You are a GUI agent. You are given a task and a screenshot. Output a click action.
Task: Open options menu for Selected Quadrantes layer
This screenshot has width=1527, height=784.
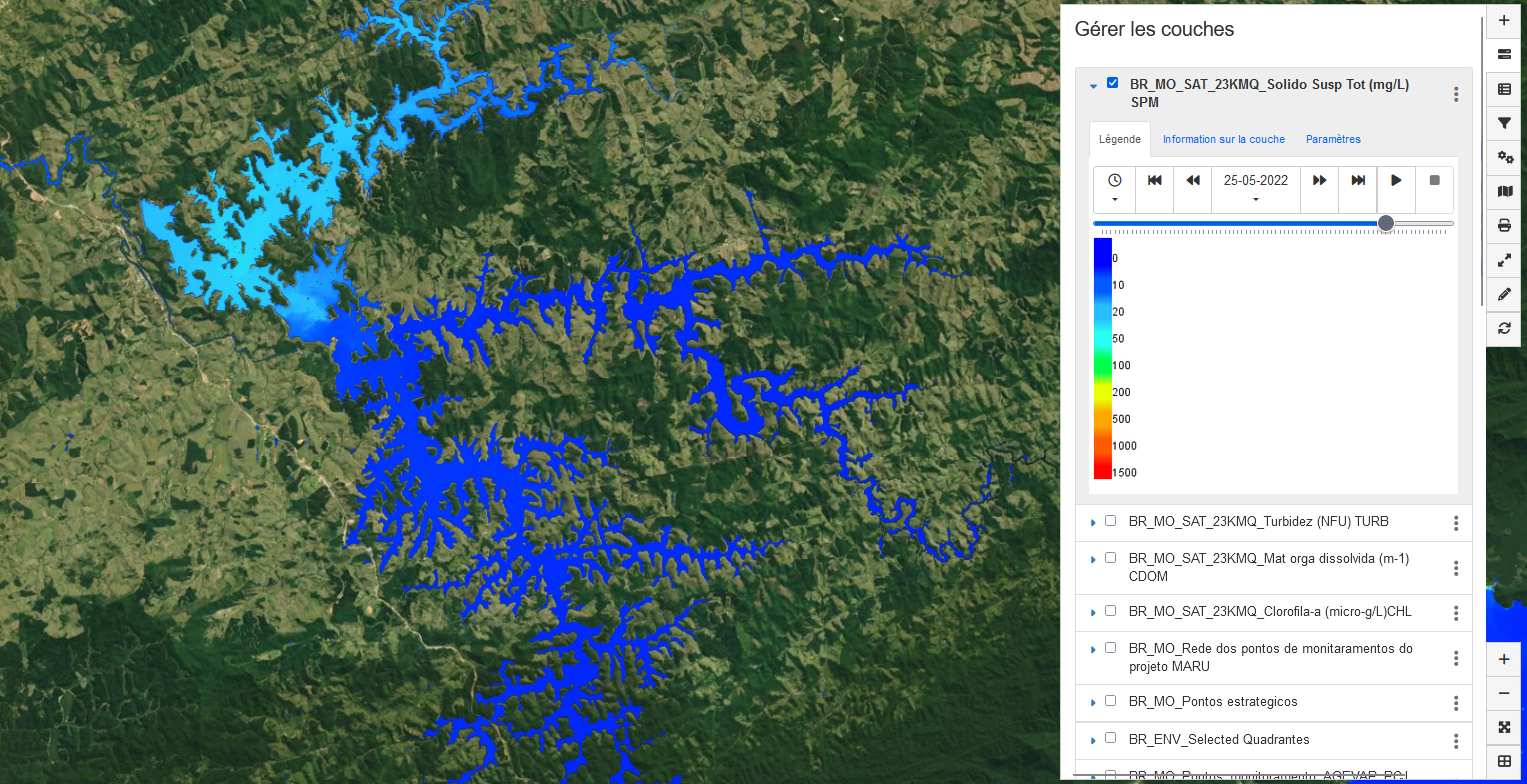[x=1456, y=741]
